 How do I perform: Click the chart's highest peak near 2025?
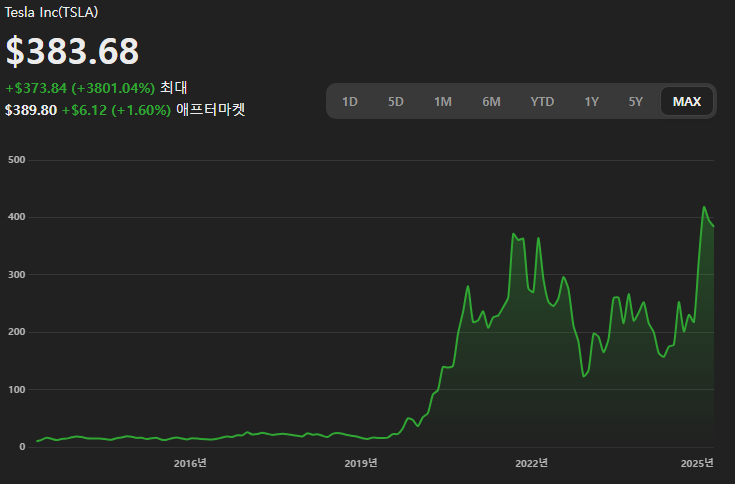[x=704, y=207]
